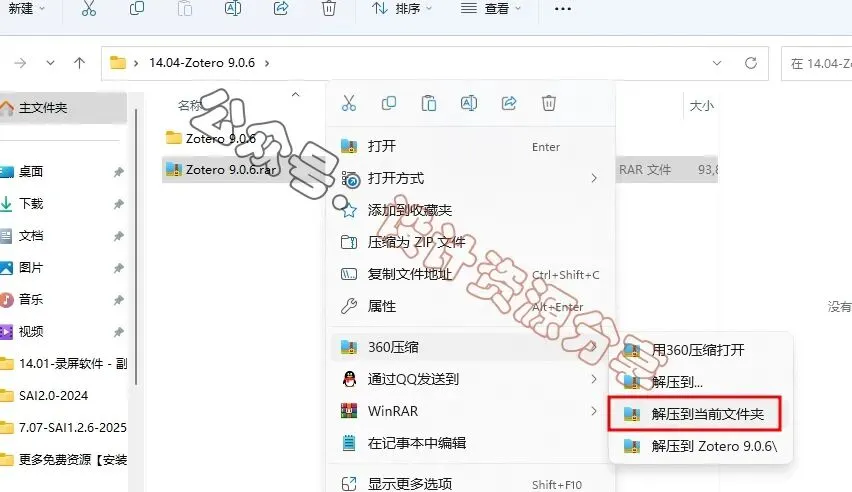Open the 360压缩 submenu entry
This screenshot has height=492, width=852.
click(x=471, y=347)
